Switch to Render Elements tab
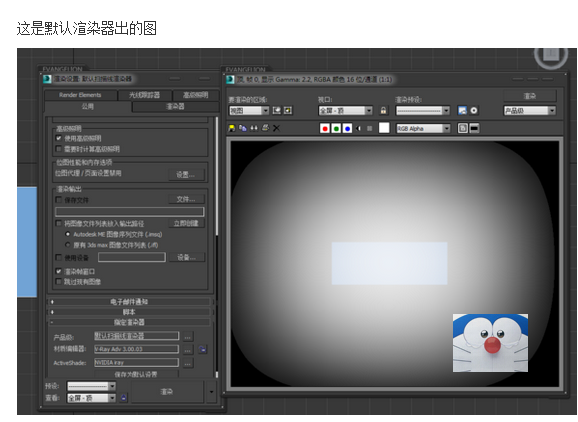578x422 pixels. pos(80,95)
